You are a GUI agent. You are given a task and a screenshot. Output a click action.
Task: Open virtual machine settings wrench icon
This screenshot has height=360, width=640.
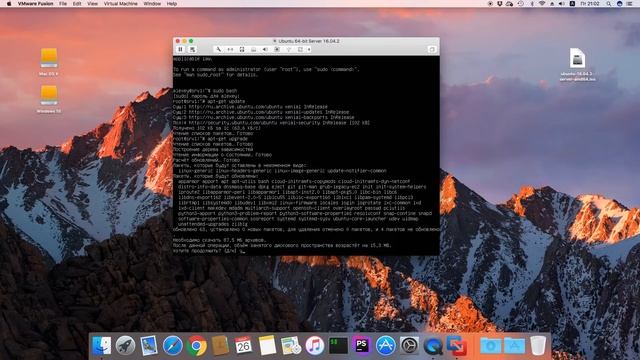(x=218, y=49)
